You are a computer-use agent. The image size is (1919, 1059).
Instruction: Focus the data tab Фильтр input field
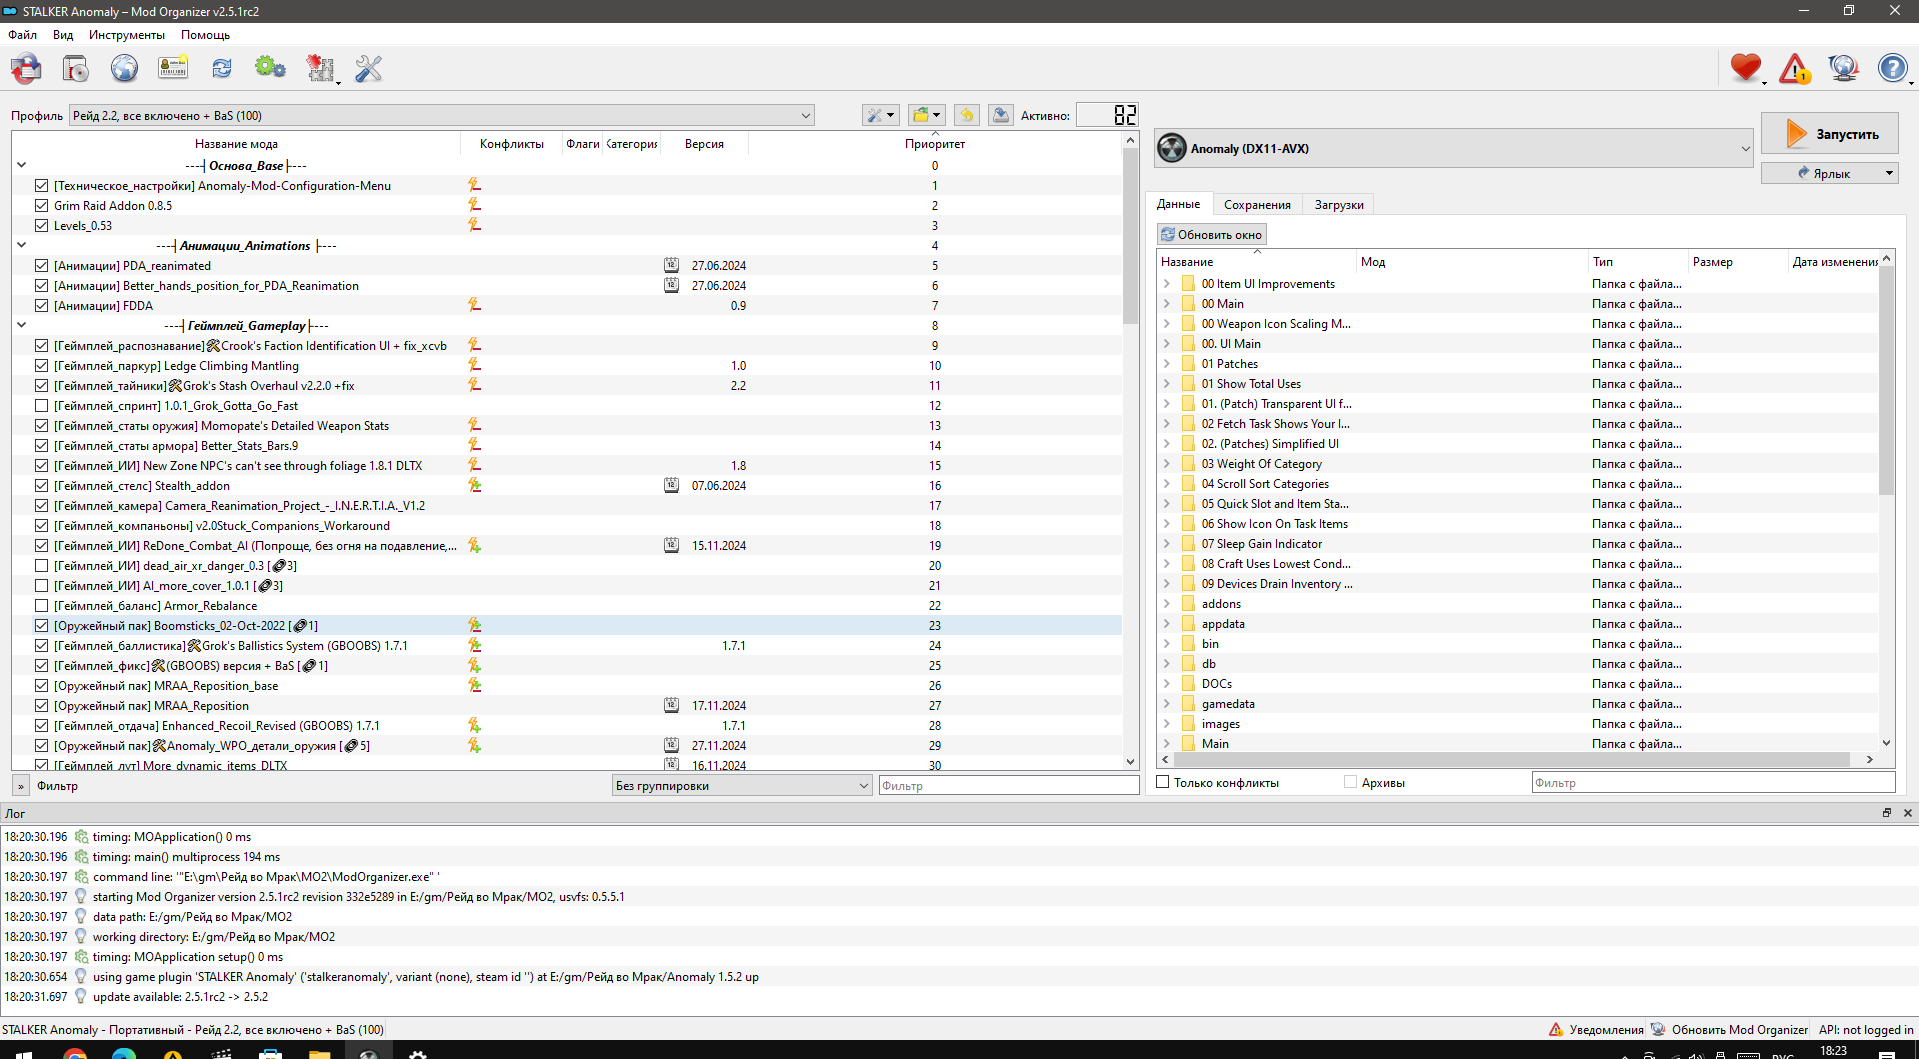click(x=1712, y=782)
